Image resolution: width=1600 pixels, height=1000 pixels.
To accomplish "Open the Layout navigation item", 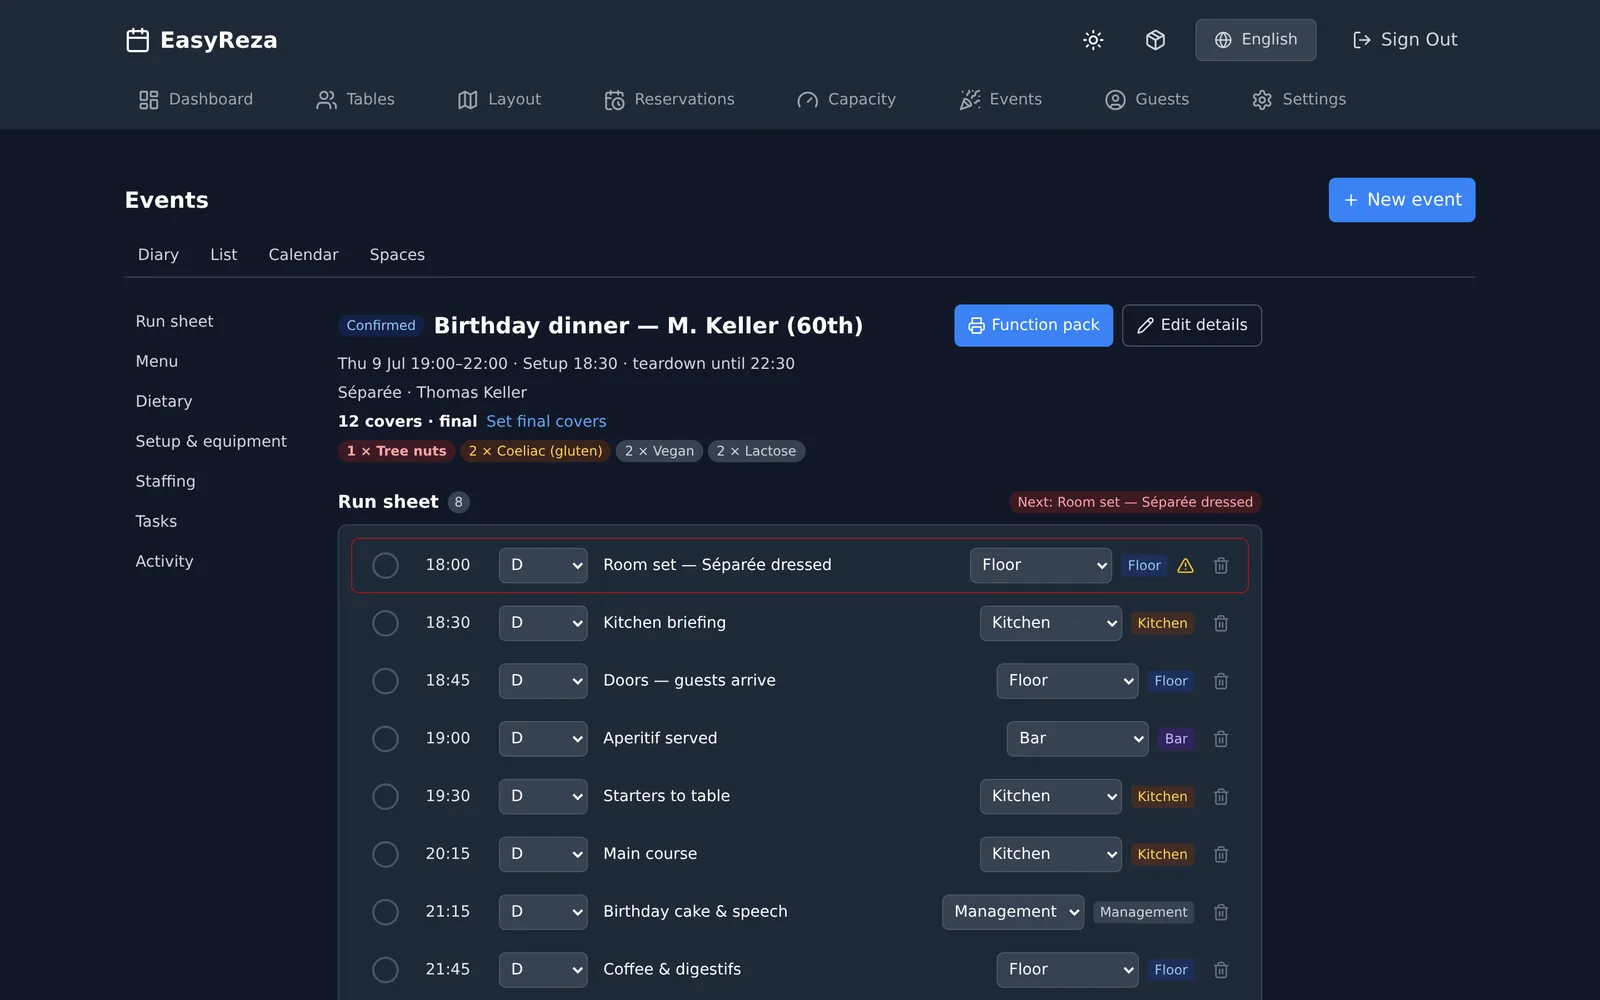I will 499,100.
